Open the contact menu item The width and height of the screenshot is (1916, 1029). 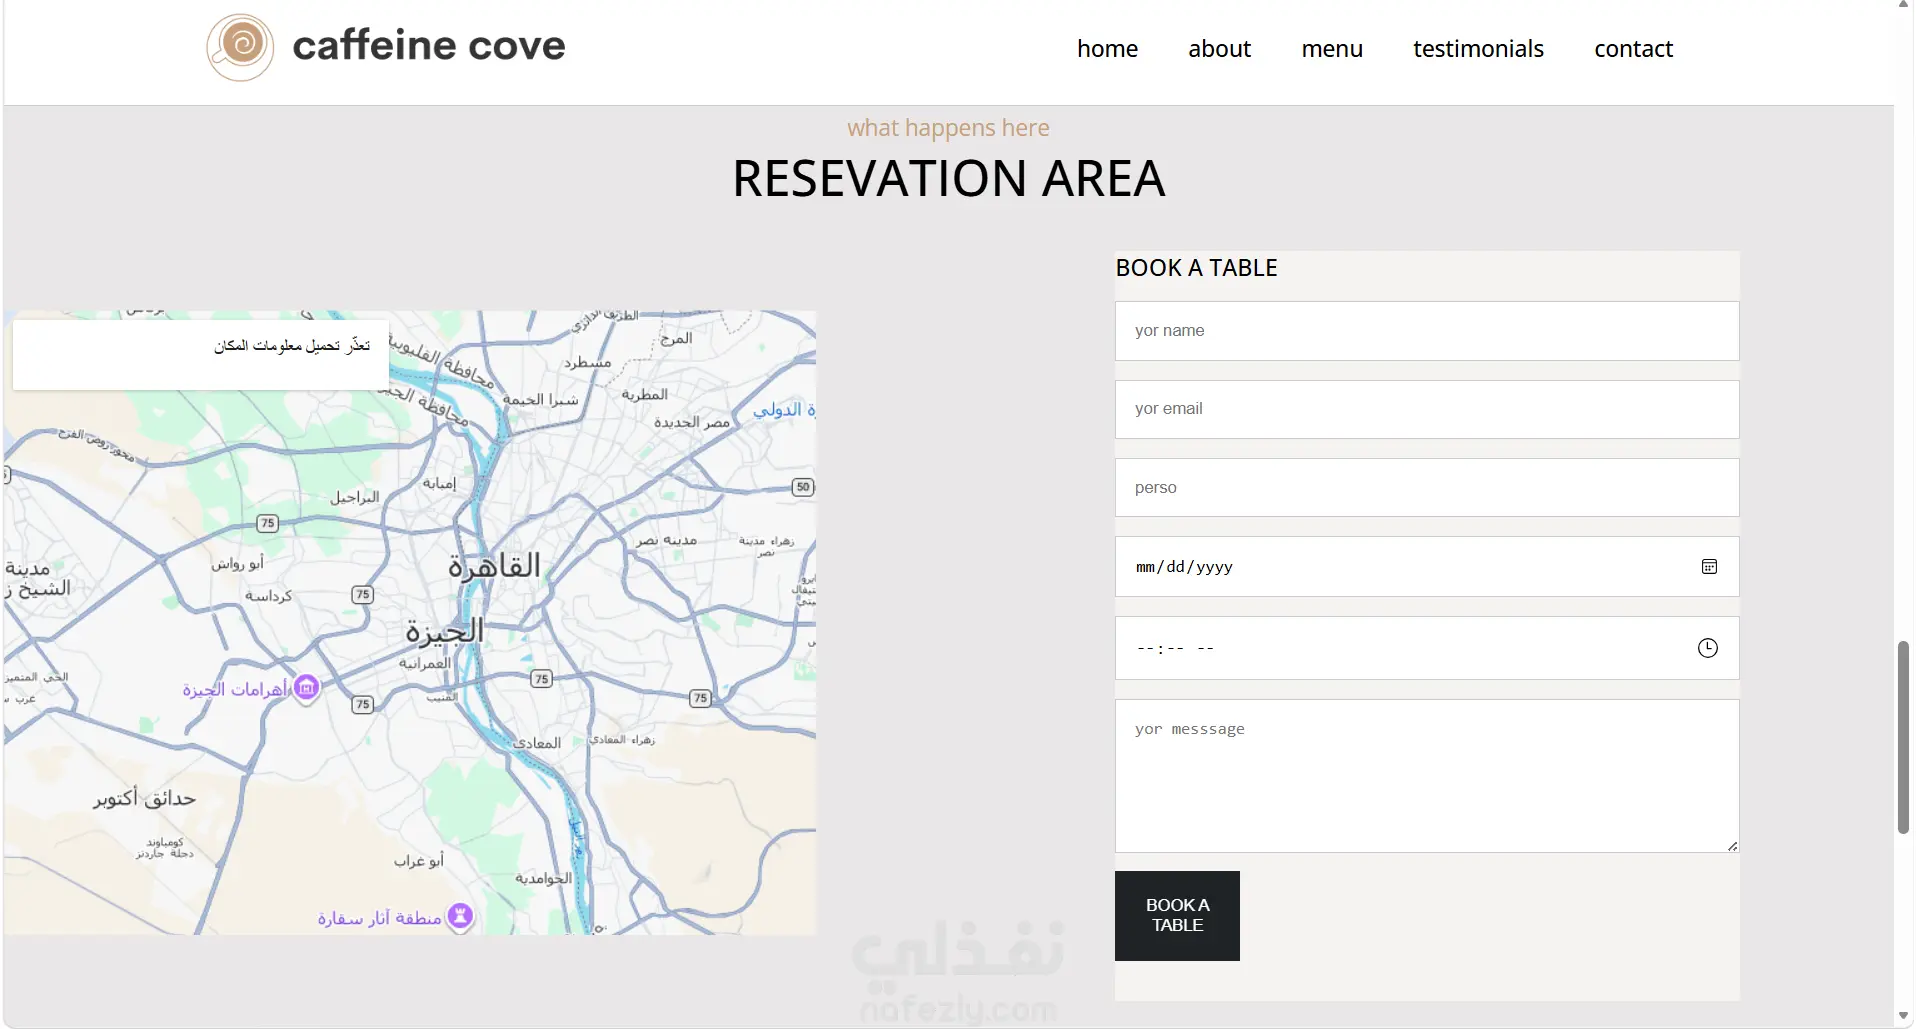tap(1633, 49)
